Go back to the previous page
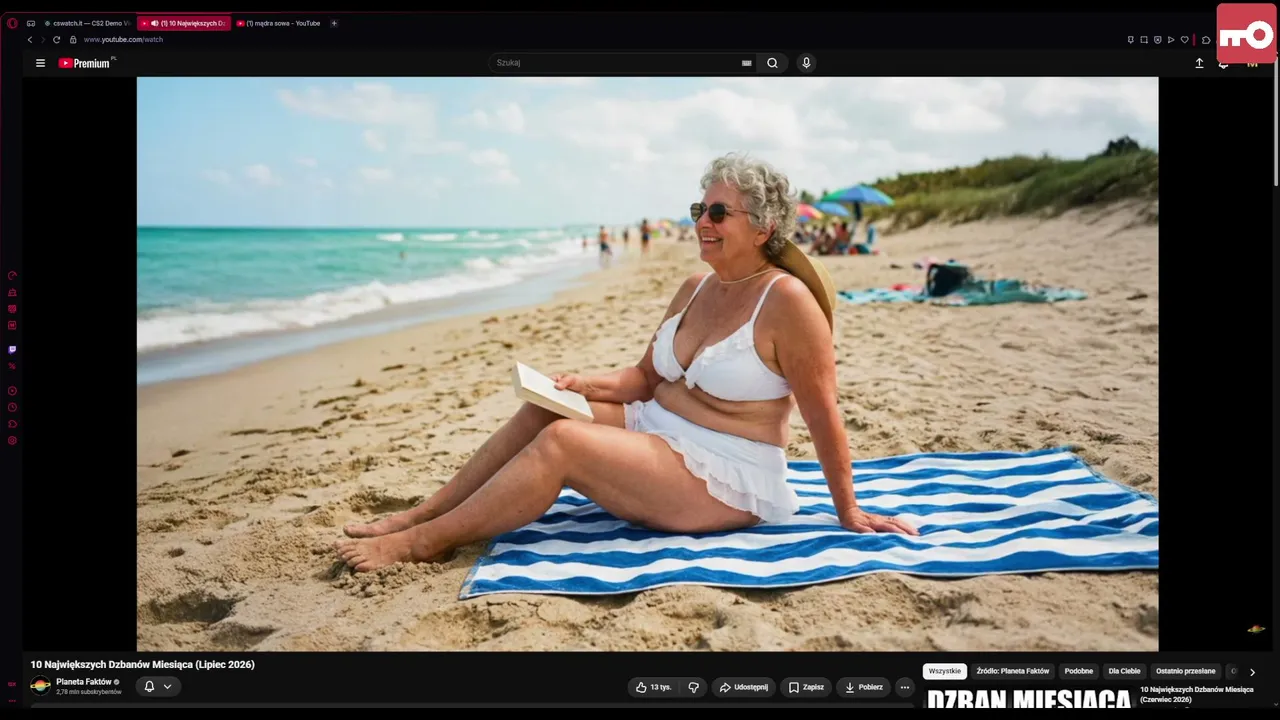The width and height of the screenshot is (1280, 720). 30,40
